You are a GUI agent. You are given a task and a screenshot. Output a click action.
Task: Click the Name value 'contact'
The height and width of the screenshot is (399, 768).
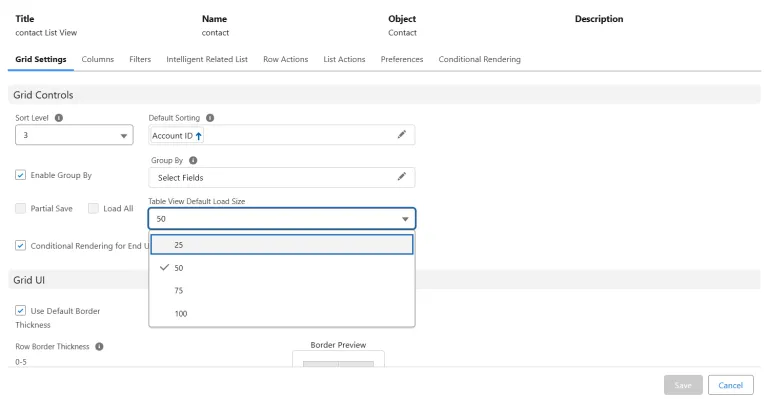click(x=215, y=33)
